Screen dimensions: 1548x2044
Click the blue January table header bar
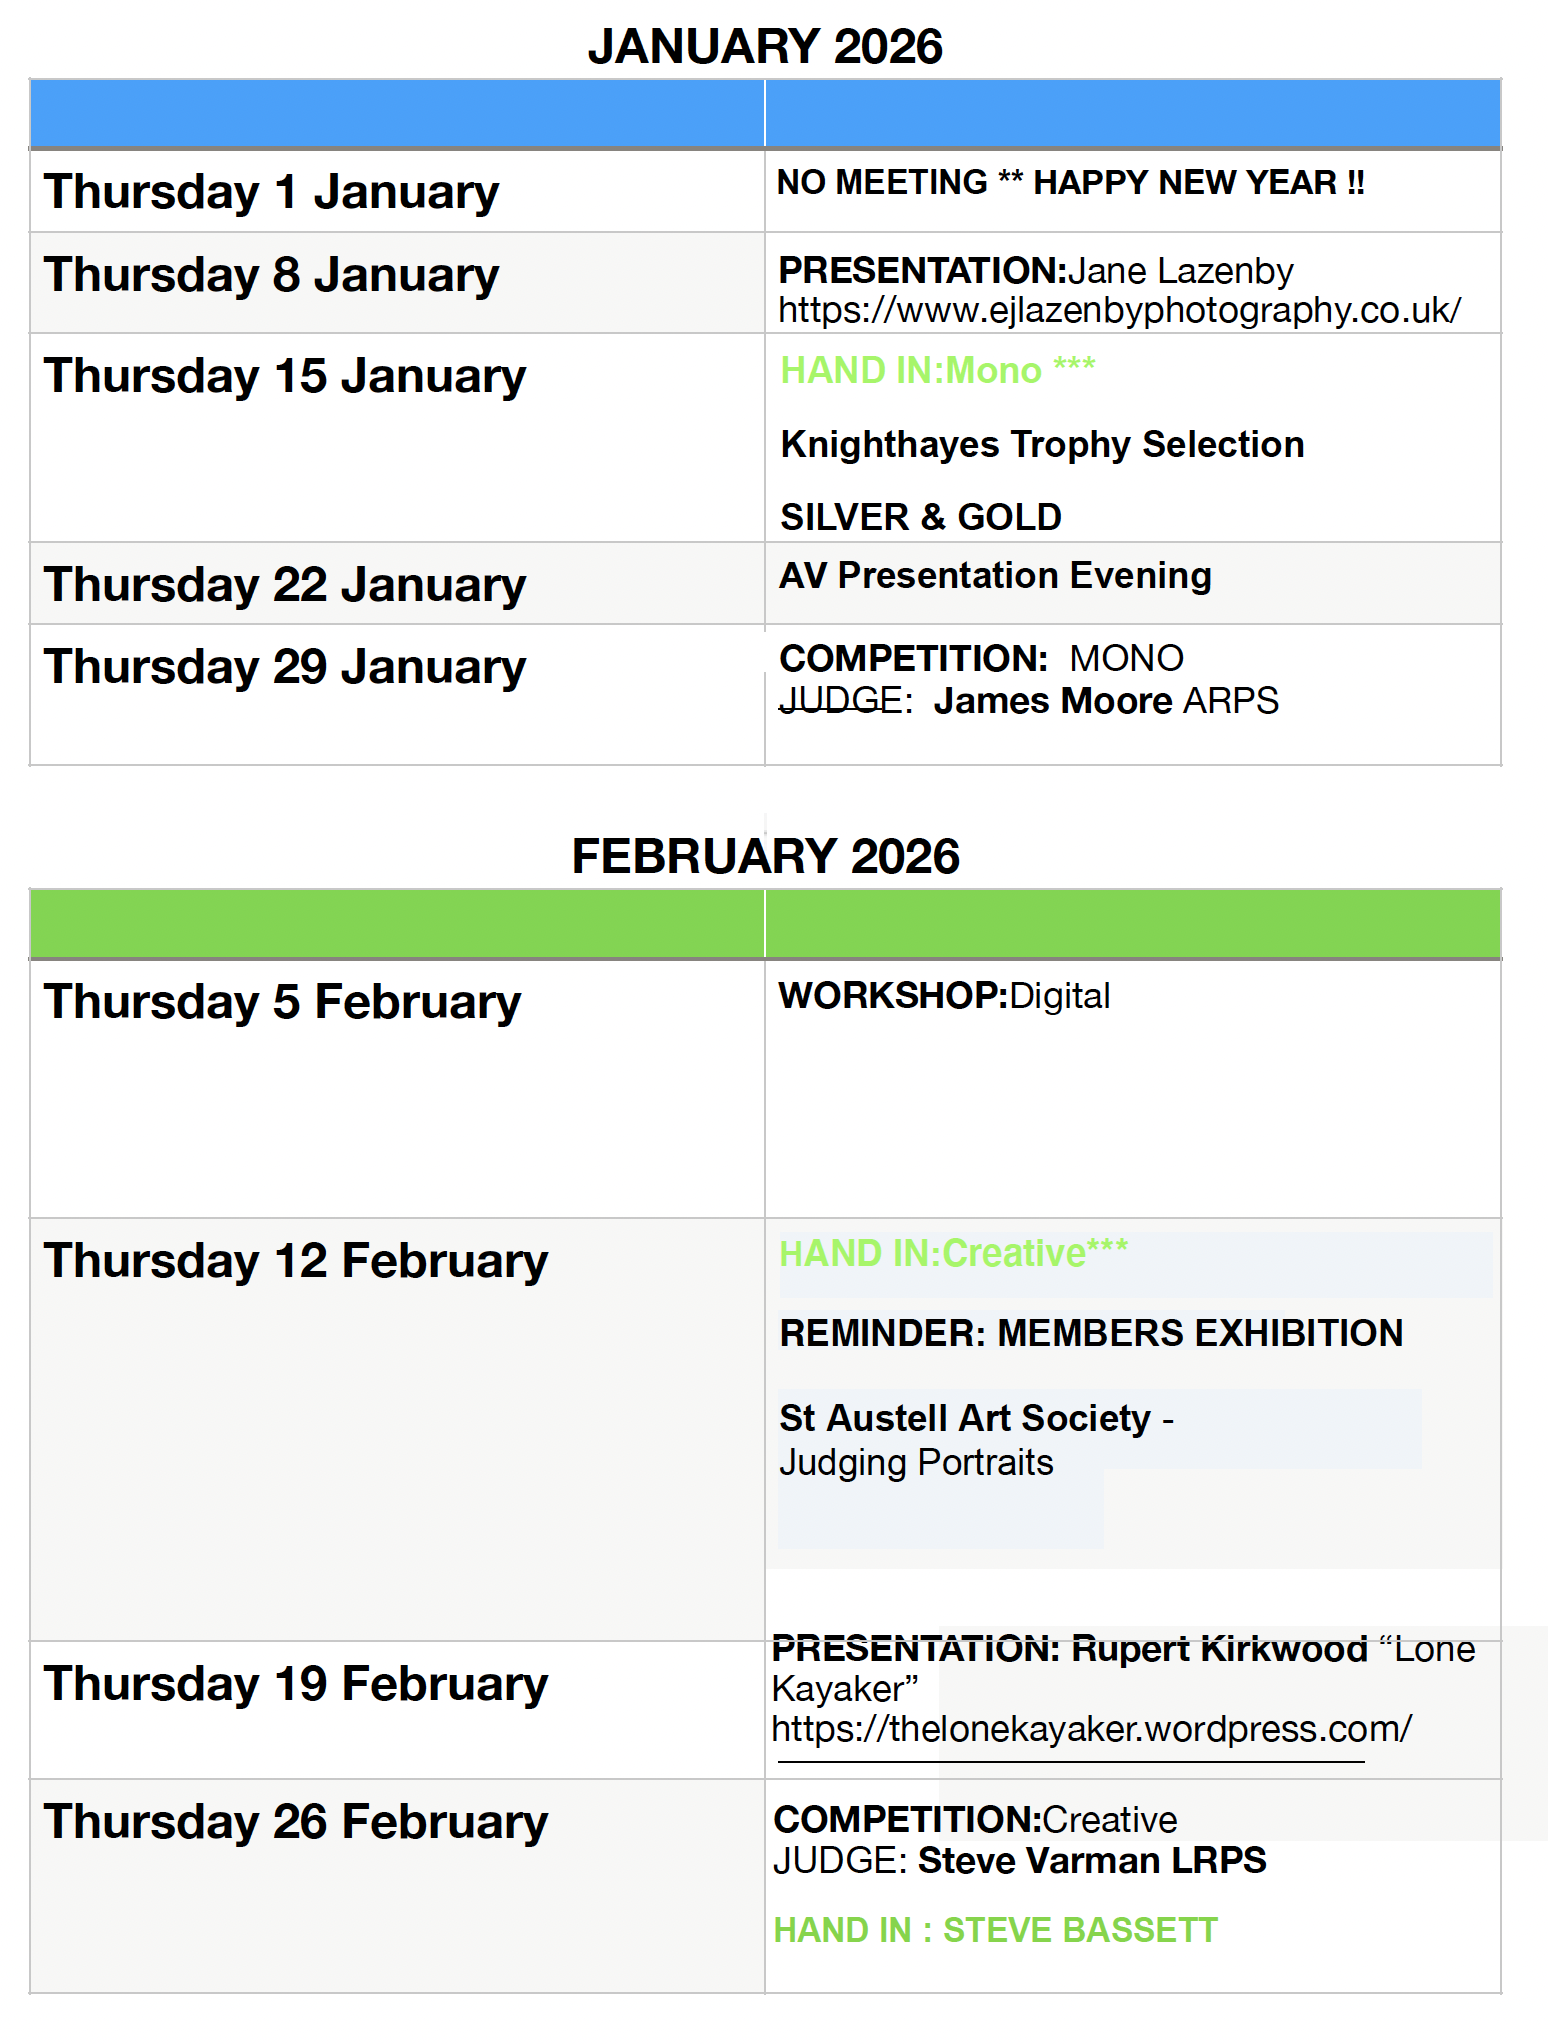(765, 113)
